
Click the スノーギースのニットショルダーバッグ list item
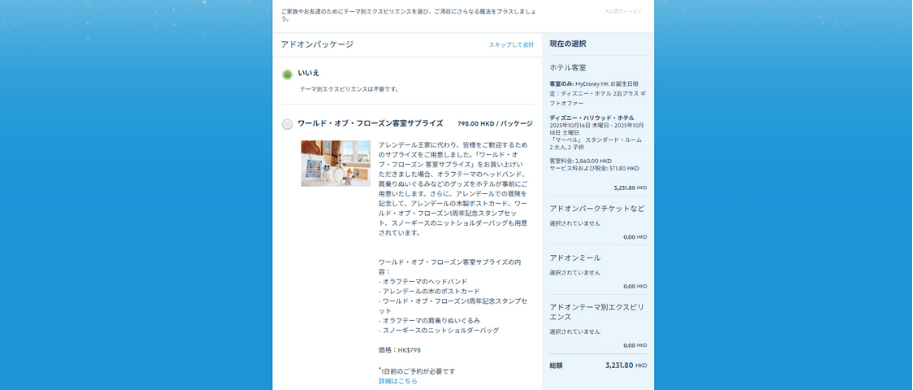coord(438,331)
